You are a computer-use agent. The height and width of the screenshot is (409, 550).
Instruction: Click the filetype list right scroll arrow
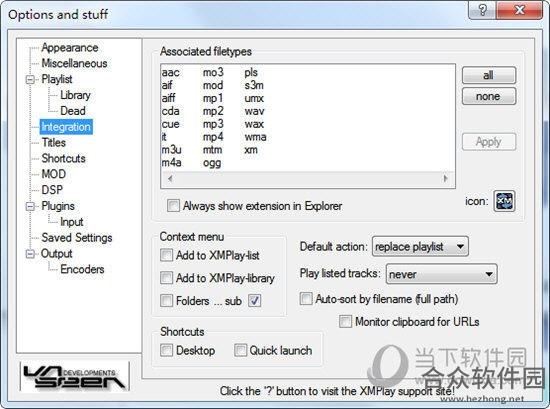pos(446,178)
